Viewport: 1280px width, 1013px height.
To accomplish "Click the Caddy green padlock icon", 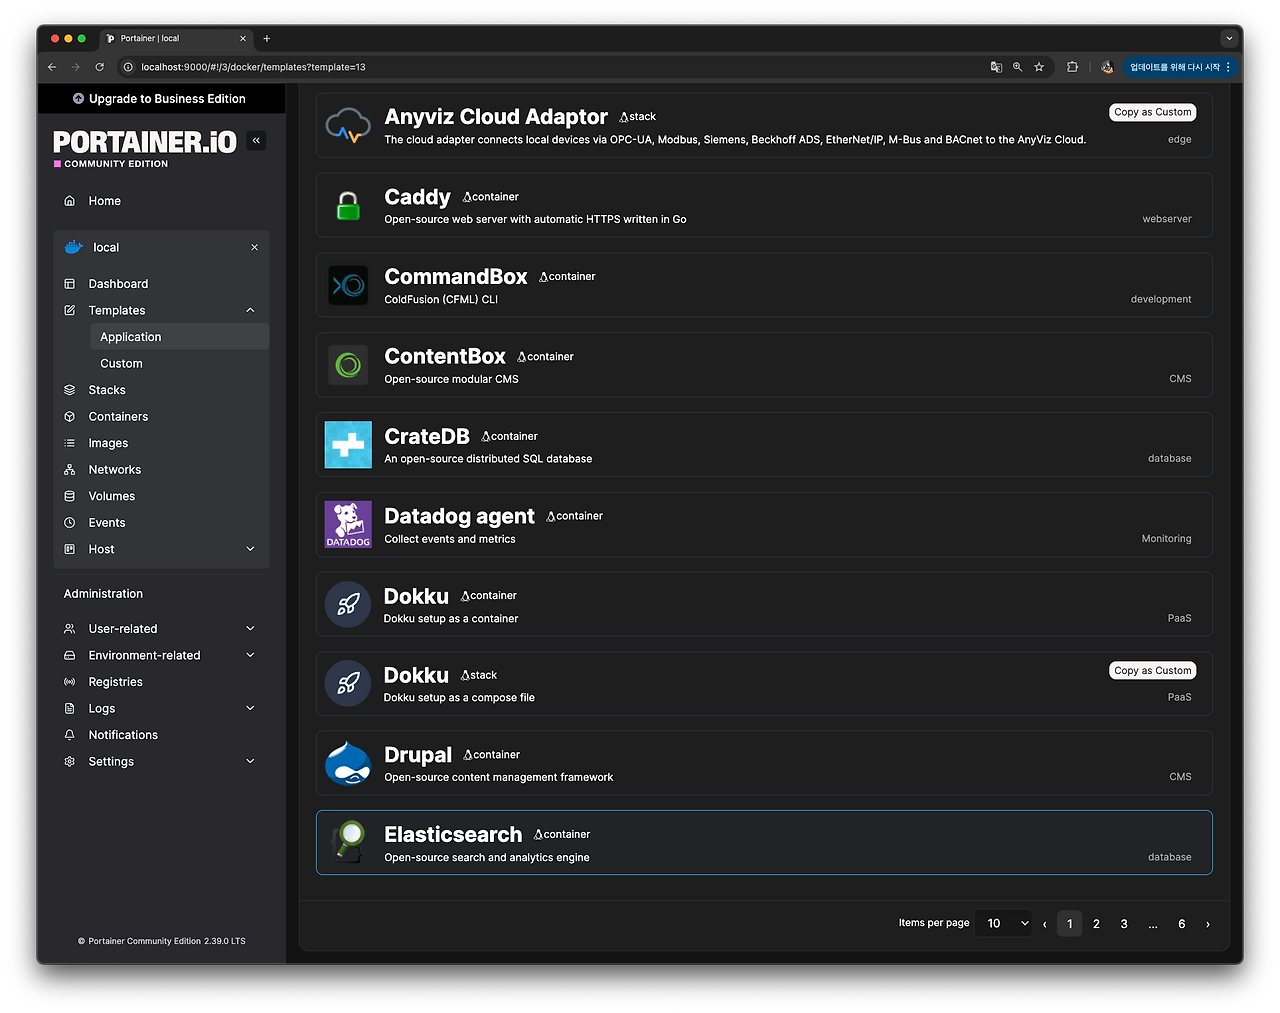I will coord(348,206).
